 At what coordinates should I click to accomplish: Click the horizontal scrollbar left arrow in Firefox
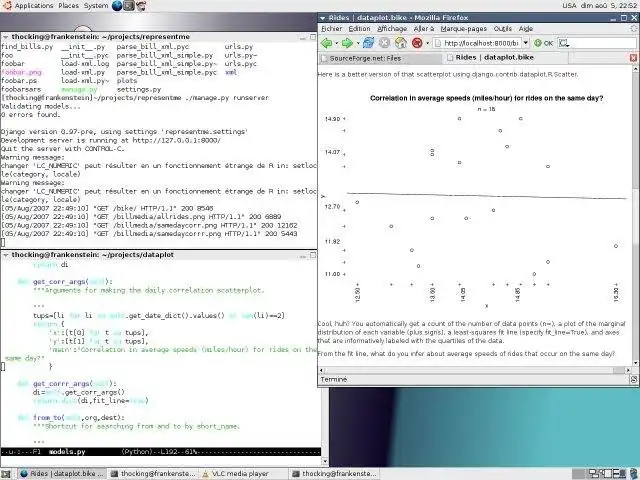point(321,371)
